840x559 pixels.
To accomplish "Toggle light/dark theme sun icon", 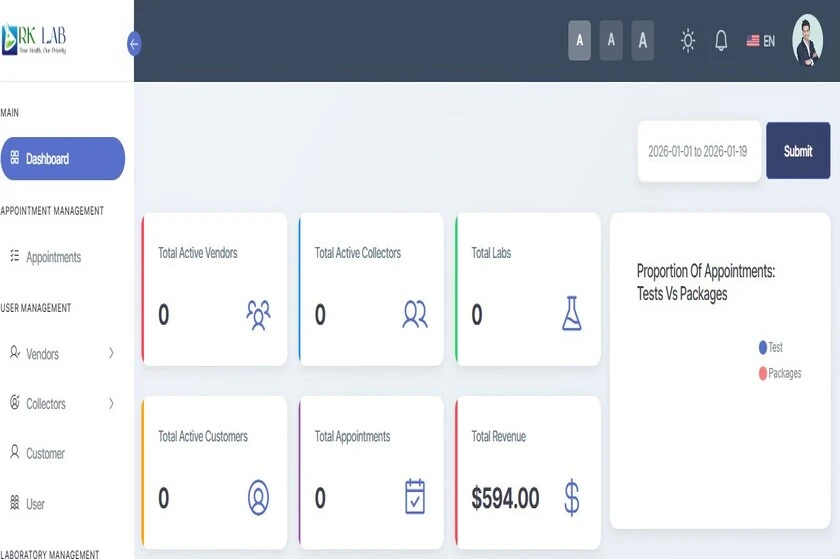I will pyautogui.click(x=688, y=41).
